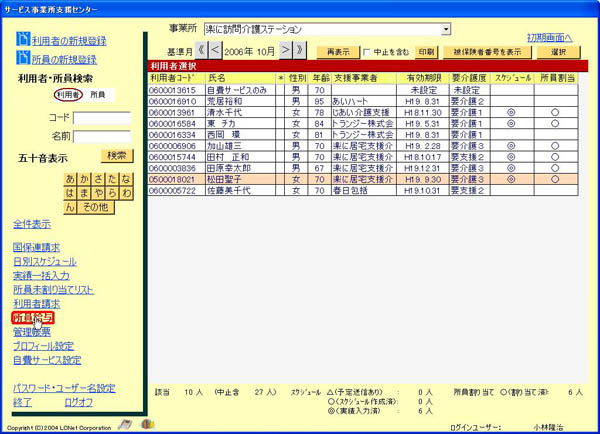Click schedule mark in 清水千代 row
The image size is (600, 434).
pos(511,113)
